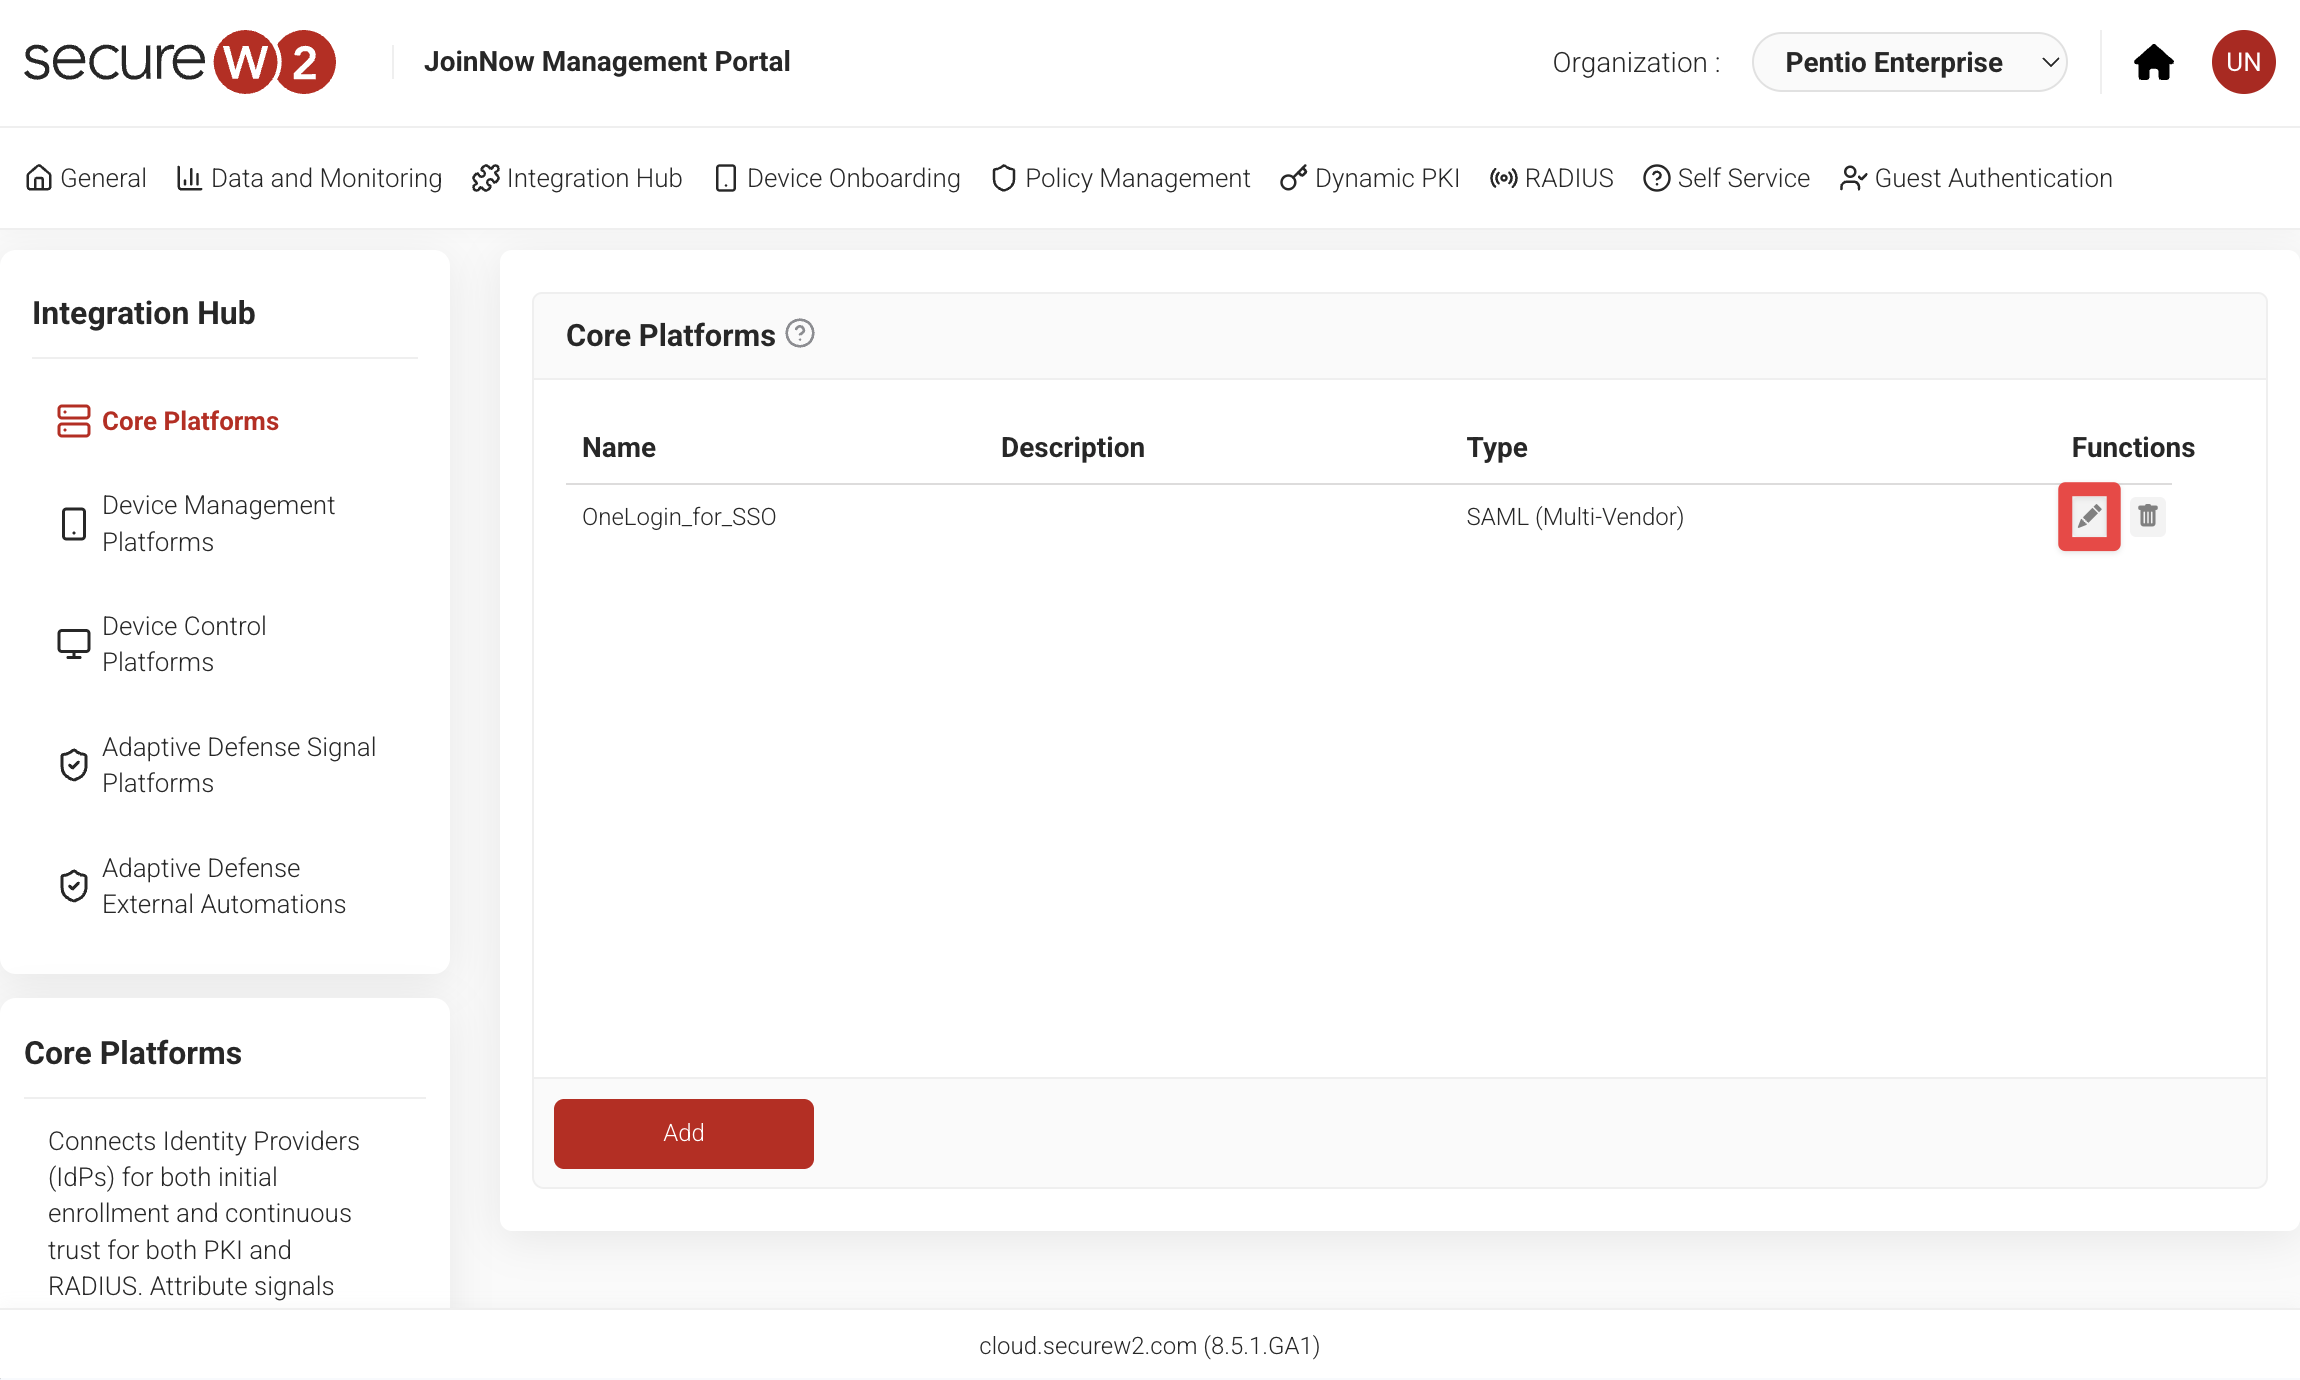Click the Core Platforms help question-mark icon
This screenshot has width=2300, height=1380.
click(800, 333)
